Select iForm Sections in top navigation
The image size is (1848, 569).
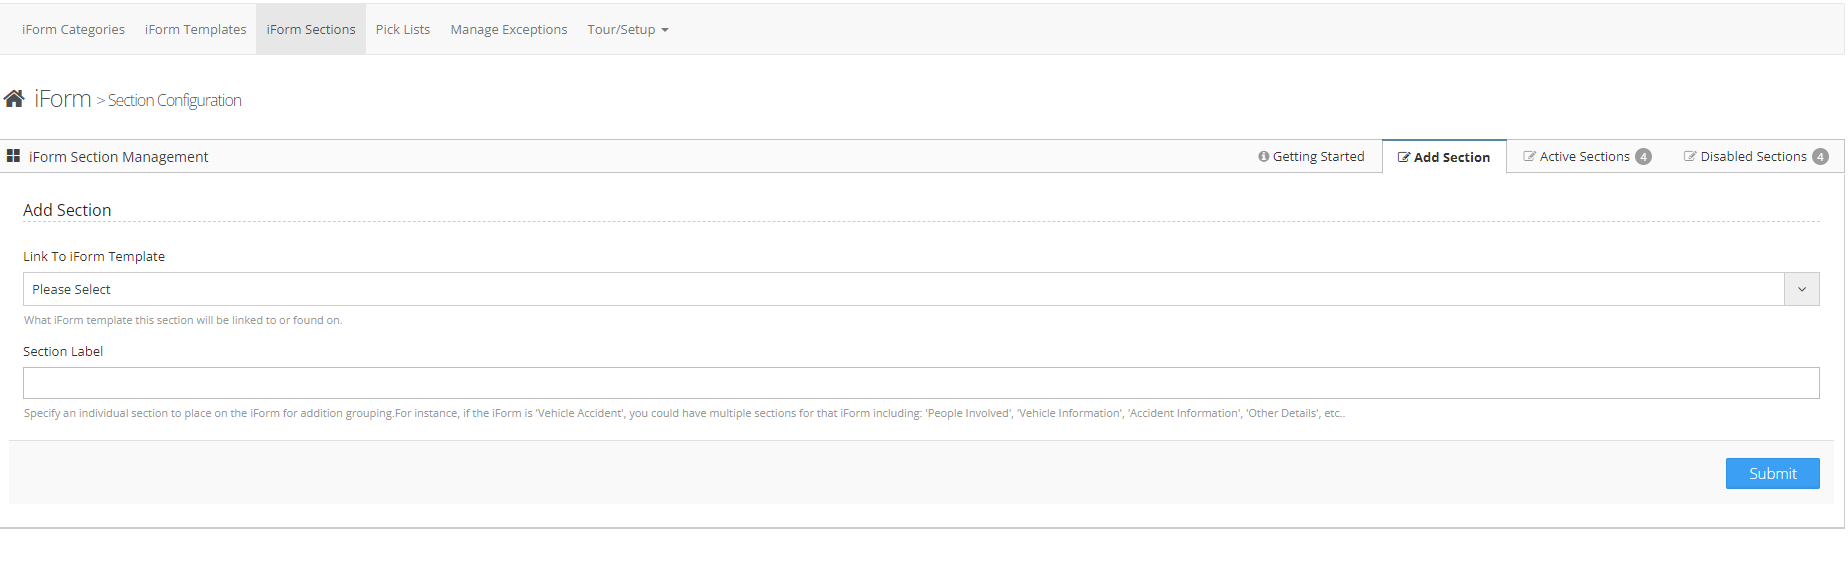coord(310,30)
